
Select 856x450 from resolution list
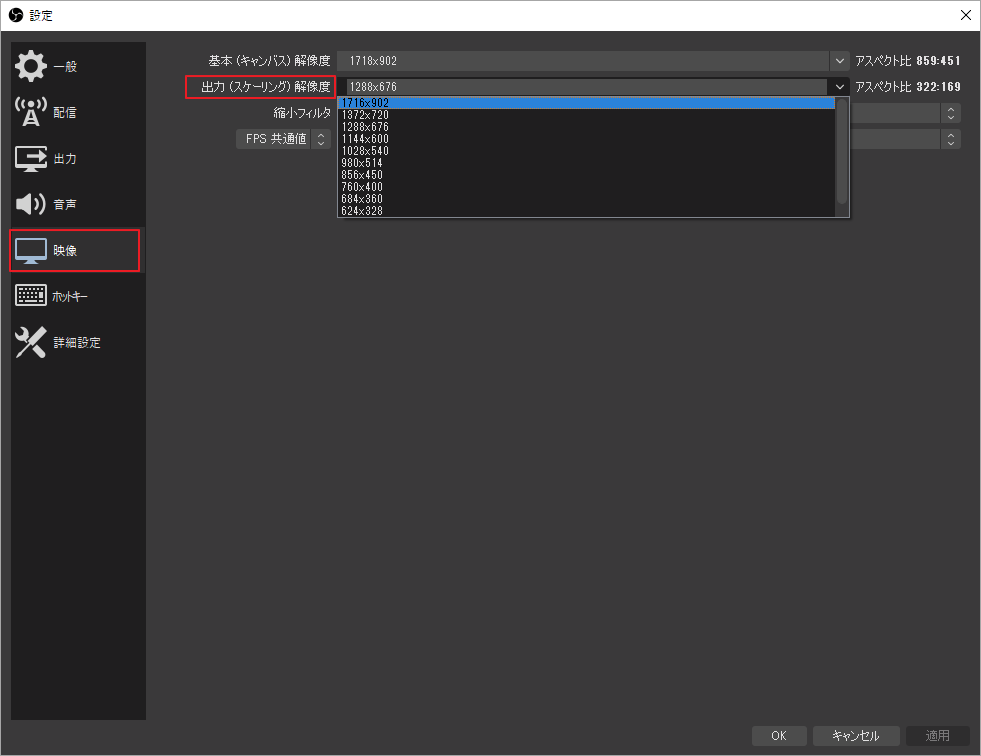tap(586, 175)
